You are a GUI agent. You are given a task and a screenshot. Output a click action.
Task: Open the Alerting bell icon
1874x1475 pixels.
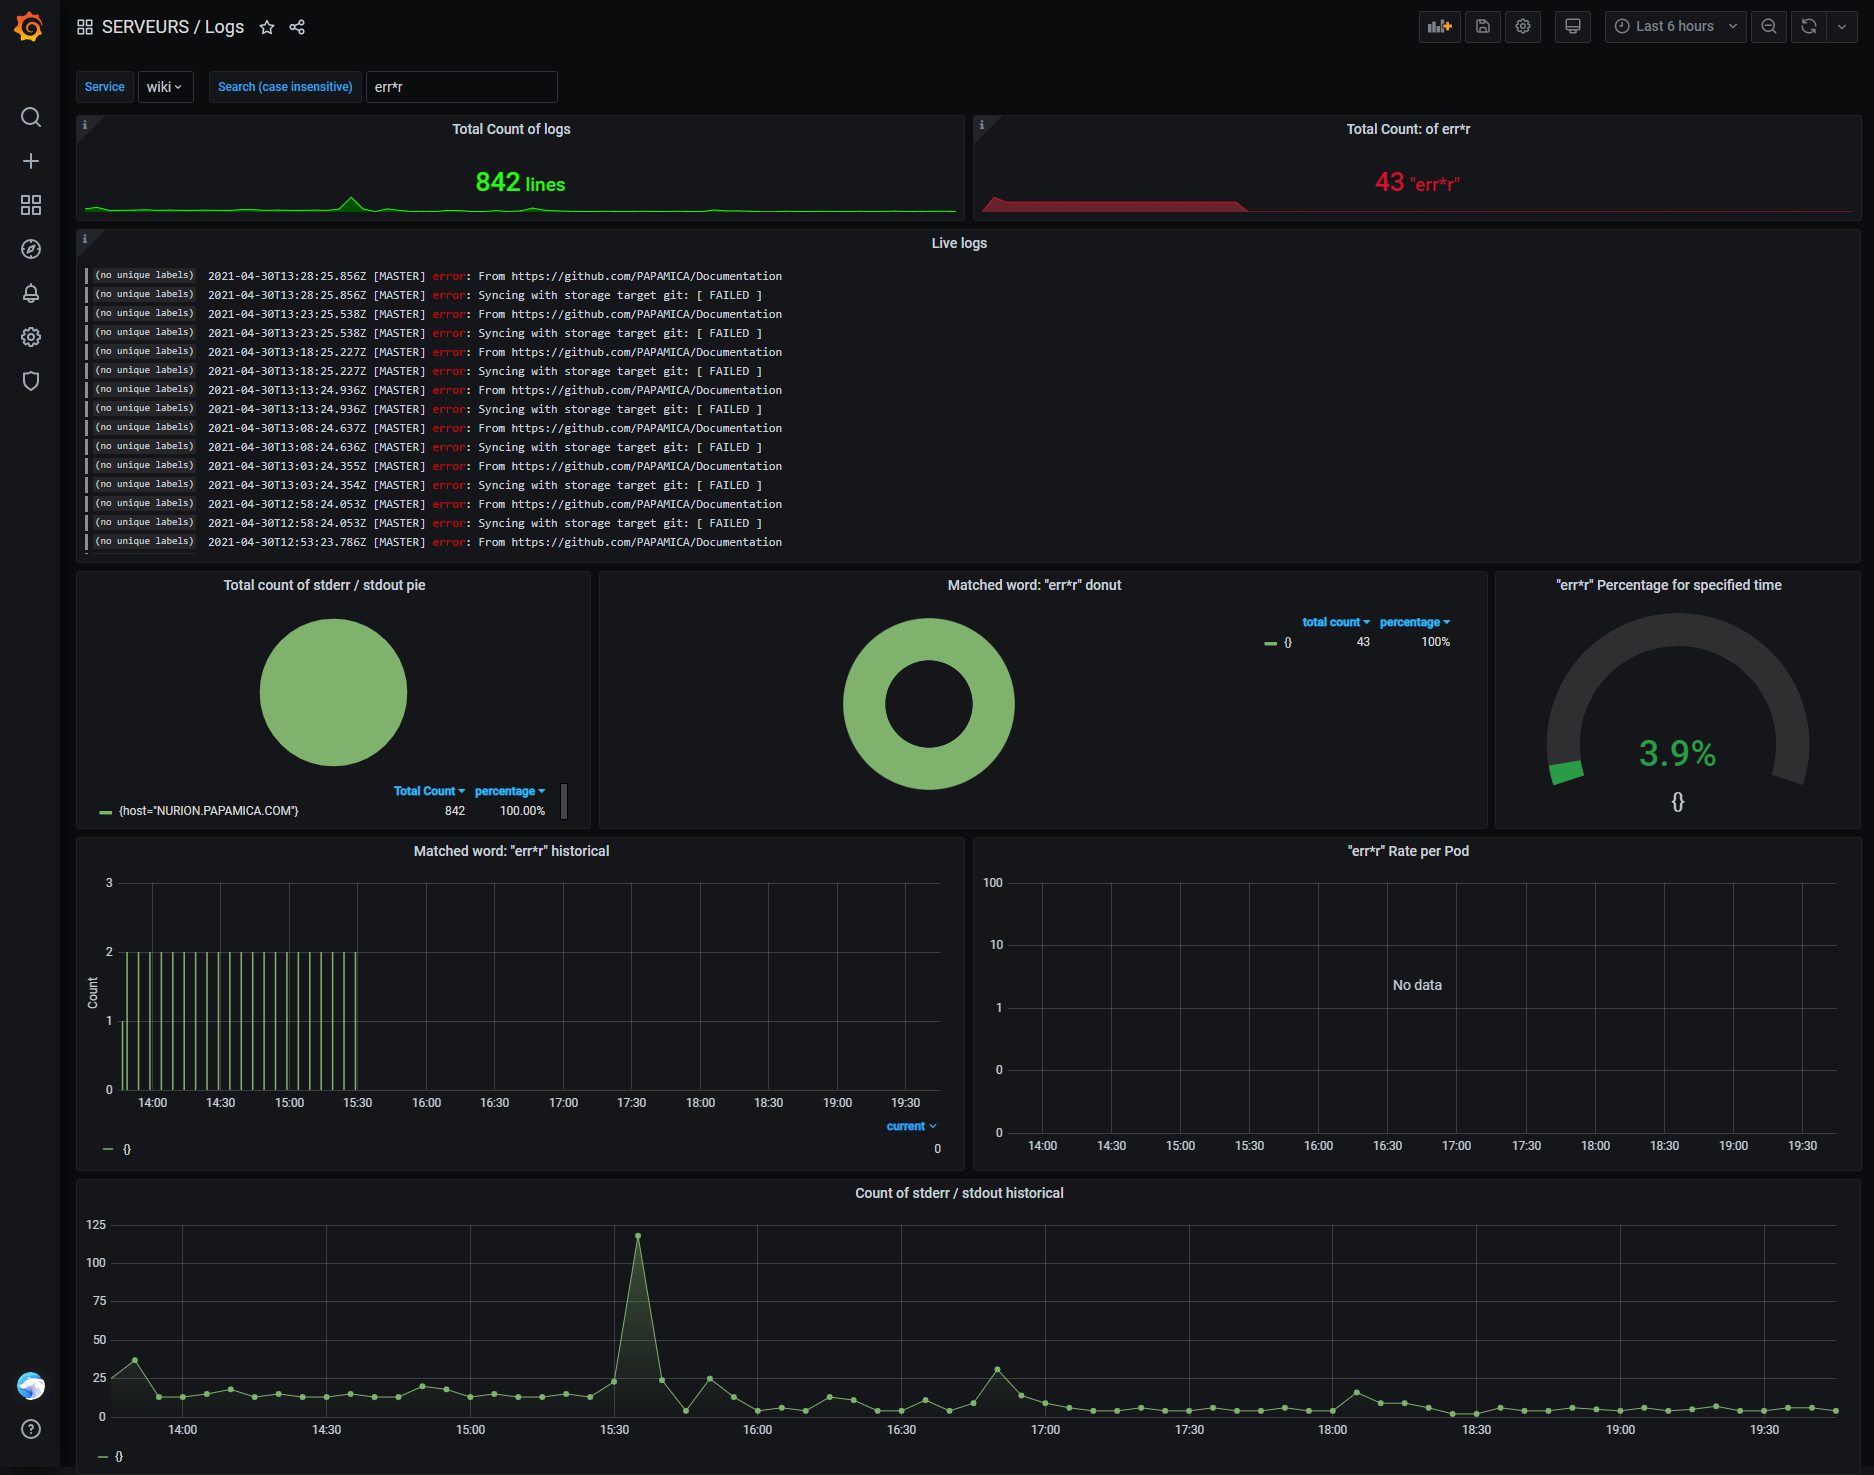(x=31, y=293)
